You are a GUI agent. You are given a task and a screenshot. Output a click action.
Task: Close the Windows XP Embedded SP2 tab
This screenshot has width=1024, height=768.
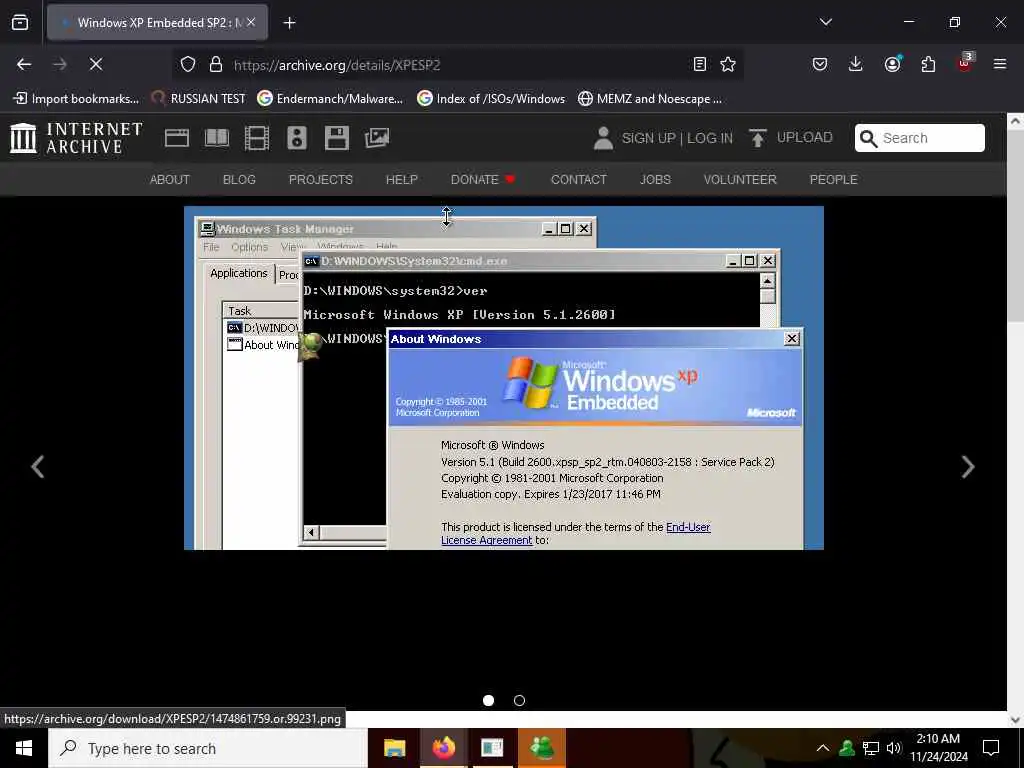tap(251, 22)
